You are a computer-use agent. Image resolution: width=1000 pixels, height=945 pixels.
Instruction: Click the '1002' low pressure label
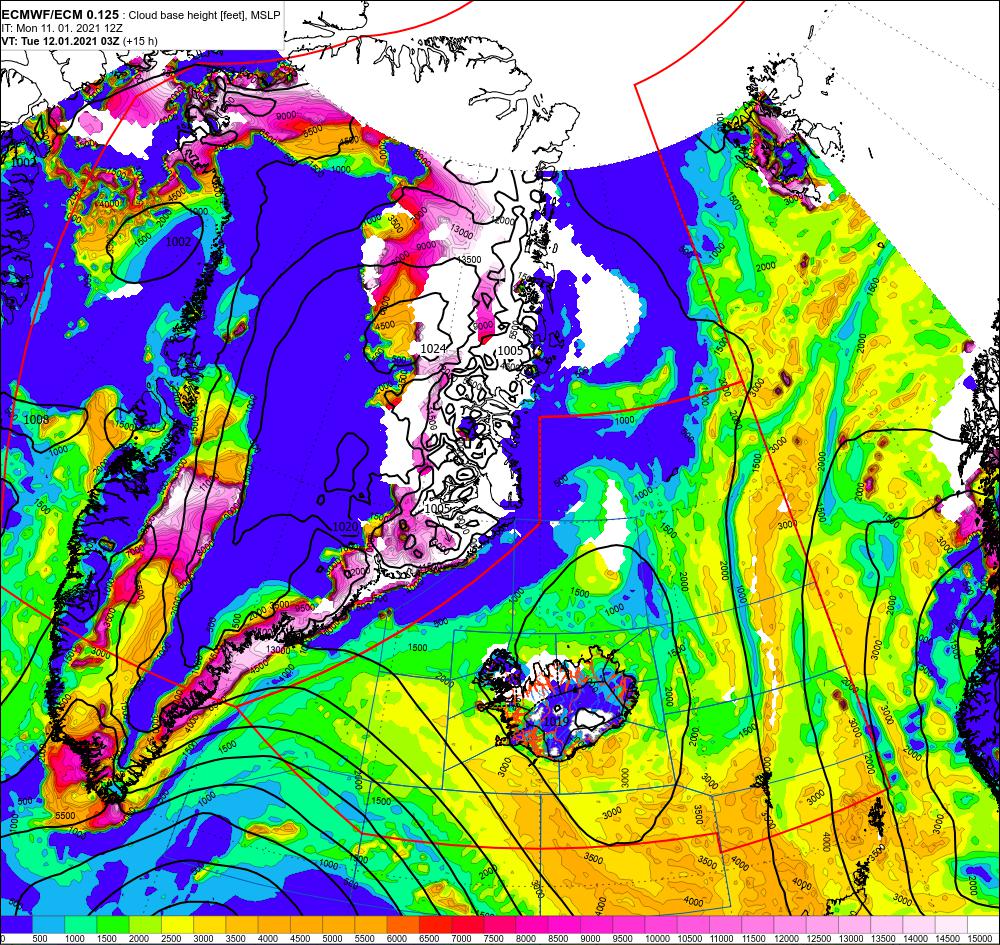pyautogui.click(x=178, y=242)
